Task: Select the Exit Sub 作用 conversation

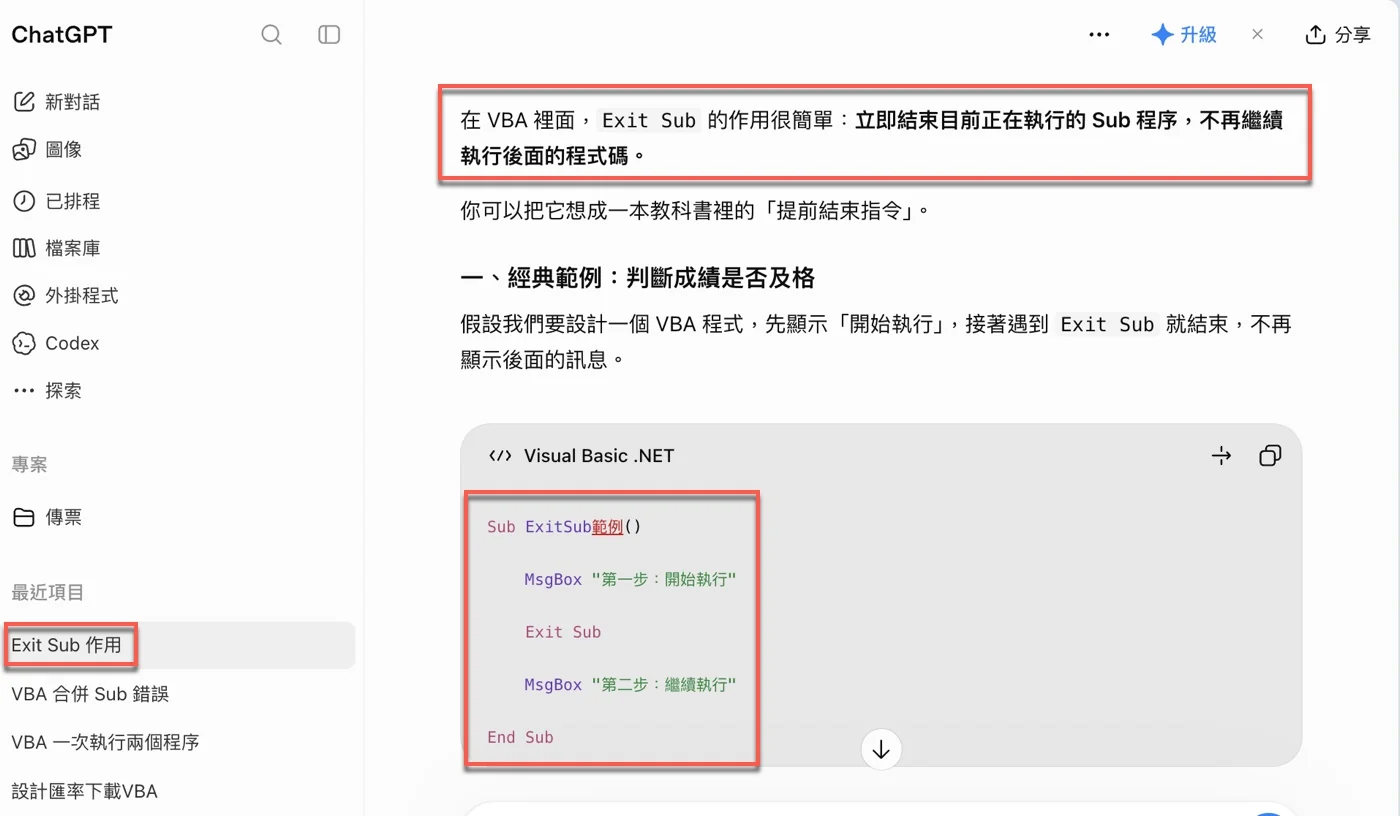Action: 180,645
